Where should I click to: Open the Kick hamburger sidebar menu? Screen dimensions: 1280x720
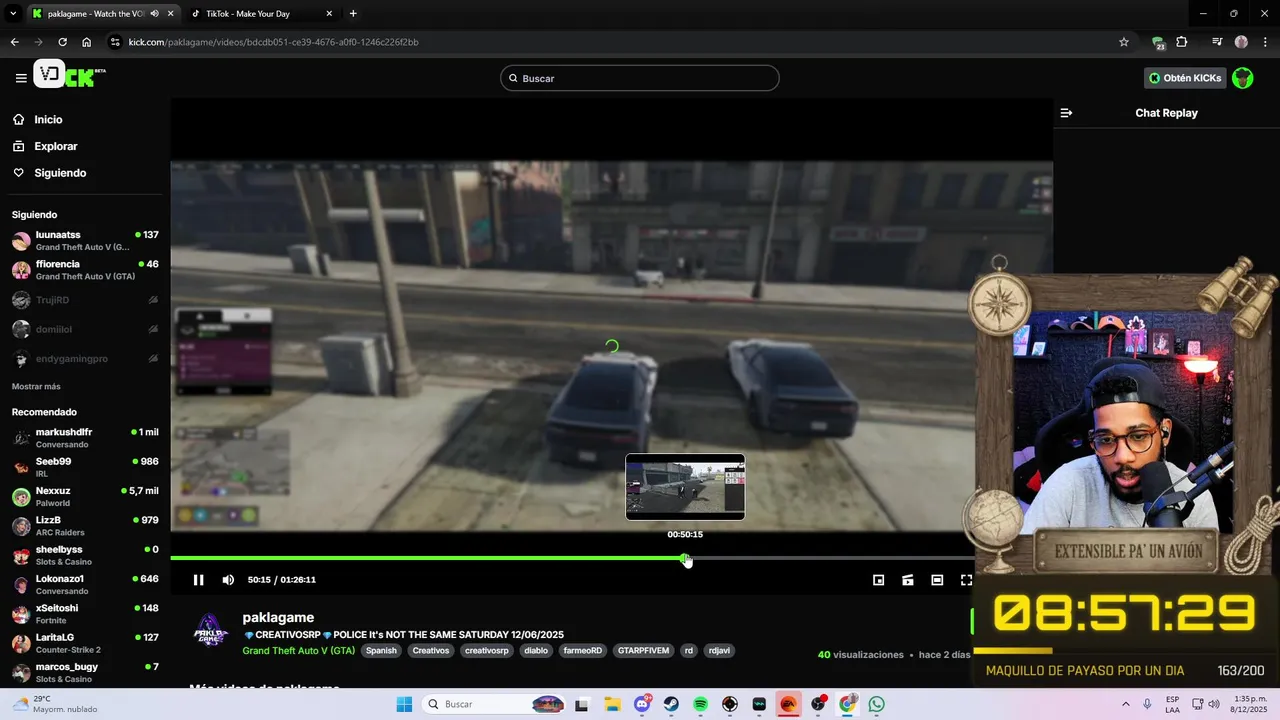21,78
